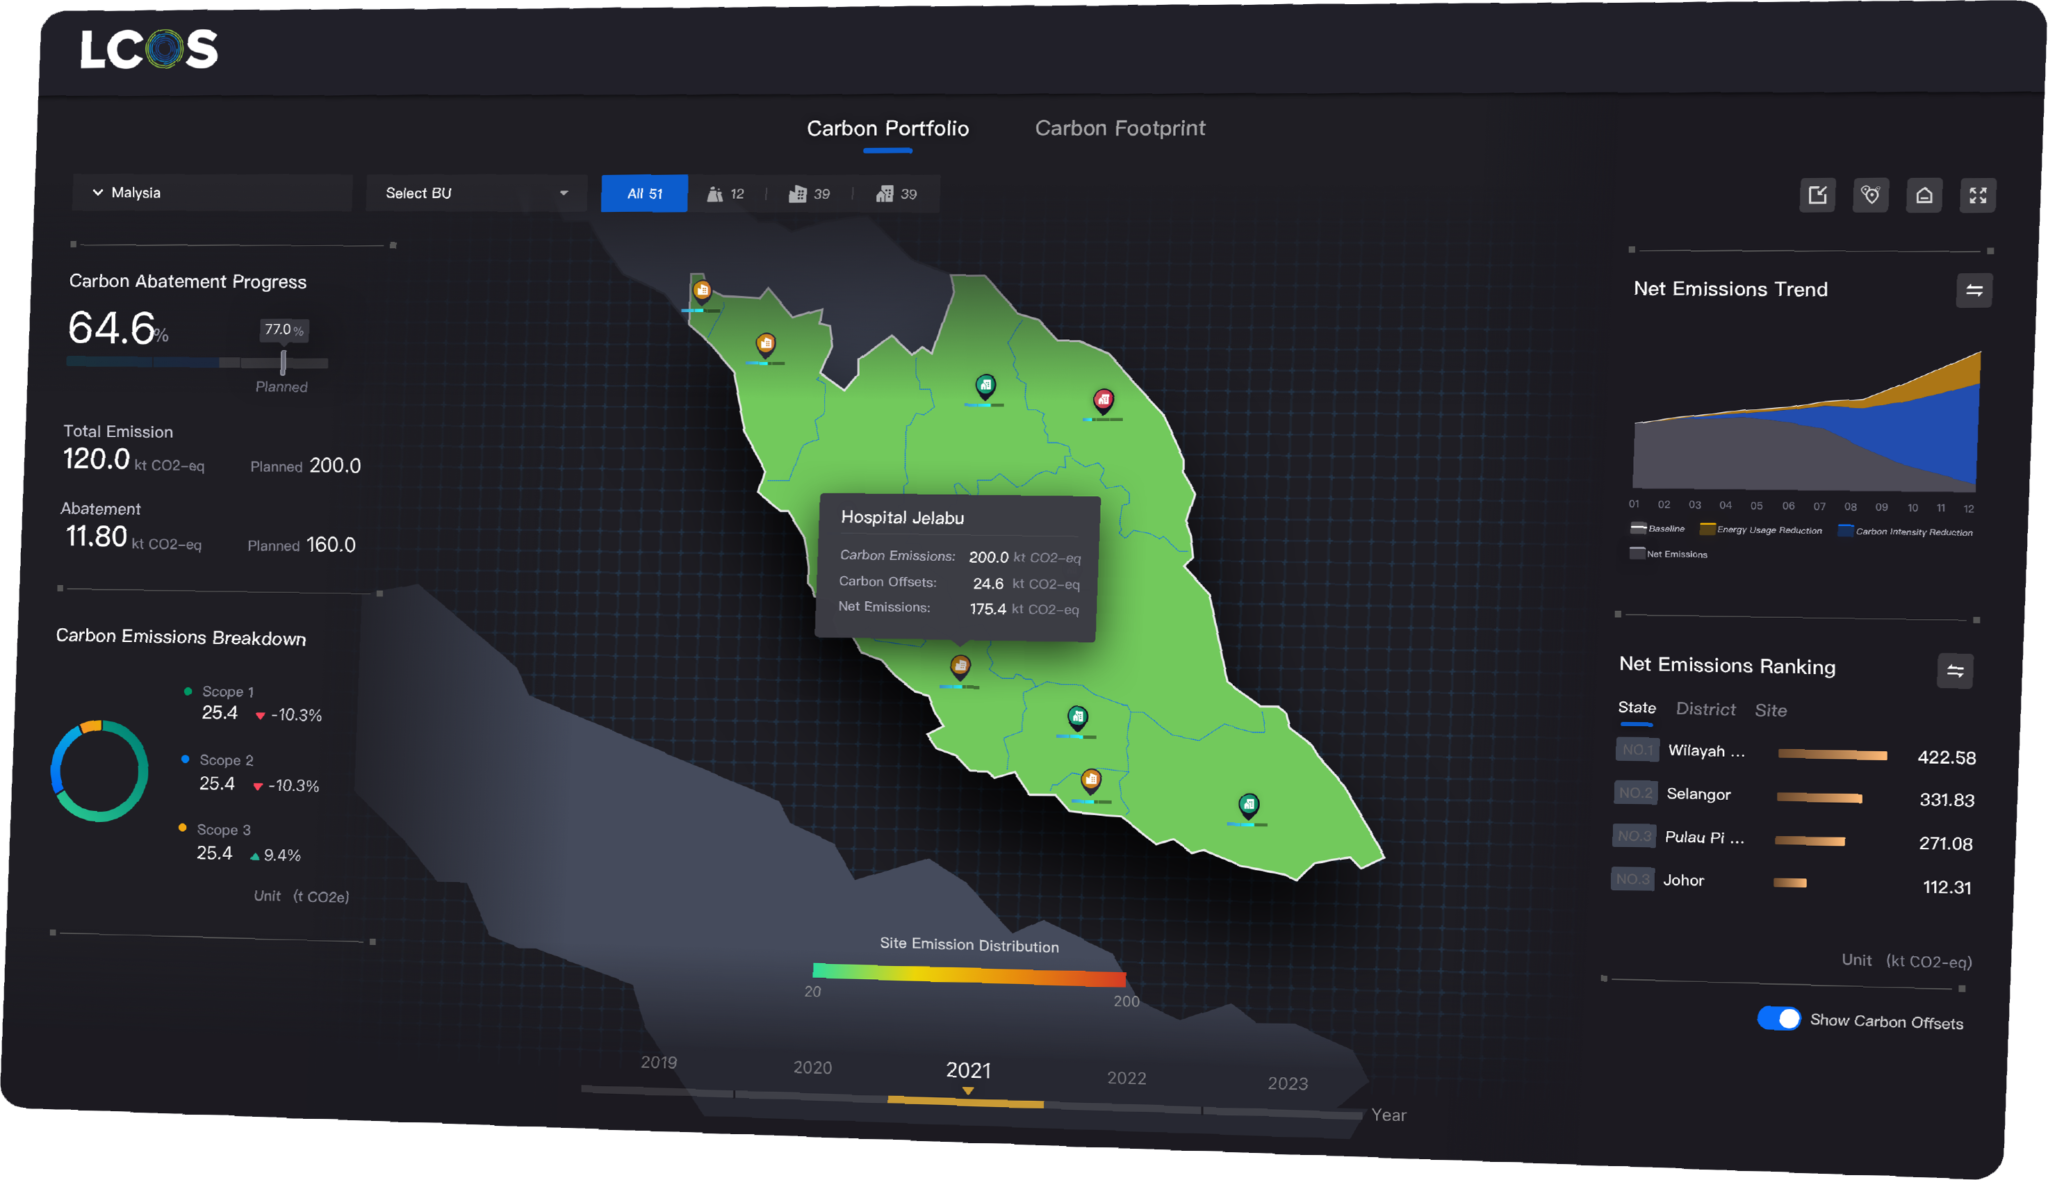The width and height of the screenshot is (2048, 1180).
Task: Toggle the Baseline legend entry
Action: [1657, 528]
